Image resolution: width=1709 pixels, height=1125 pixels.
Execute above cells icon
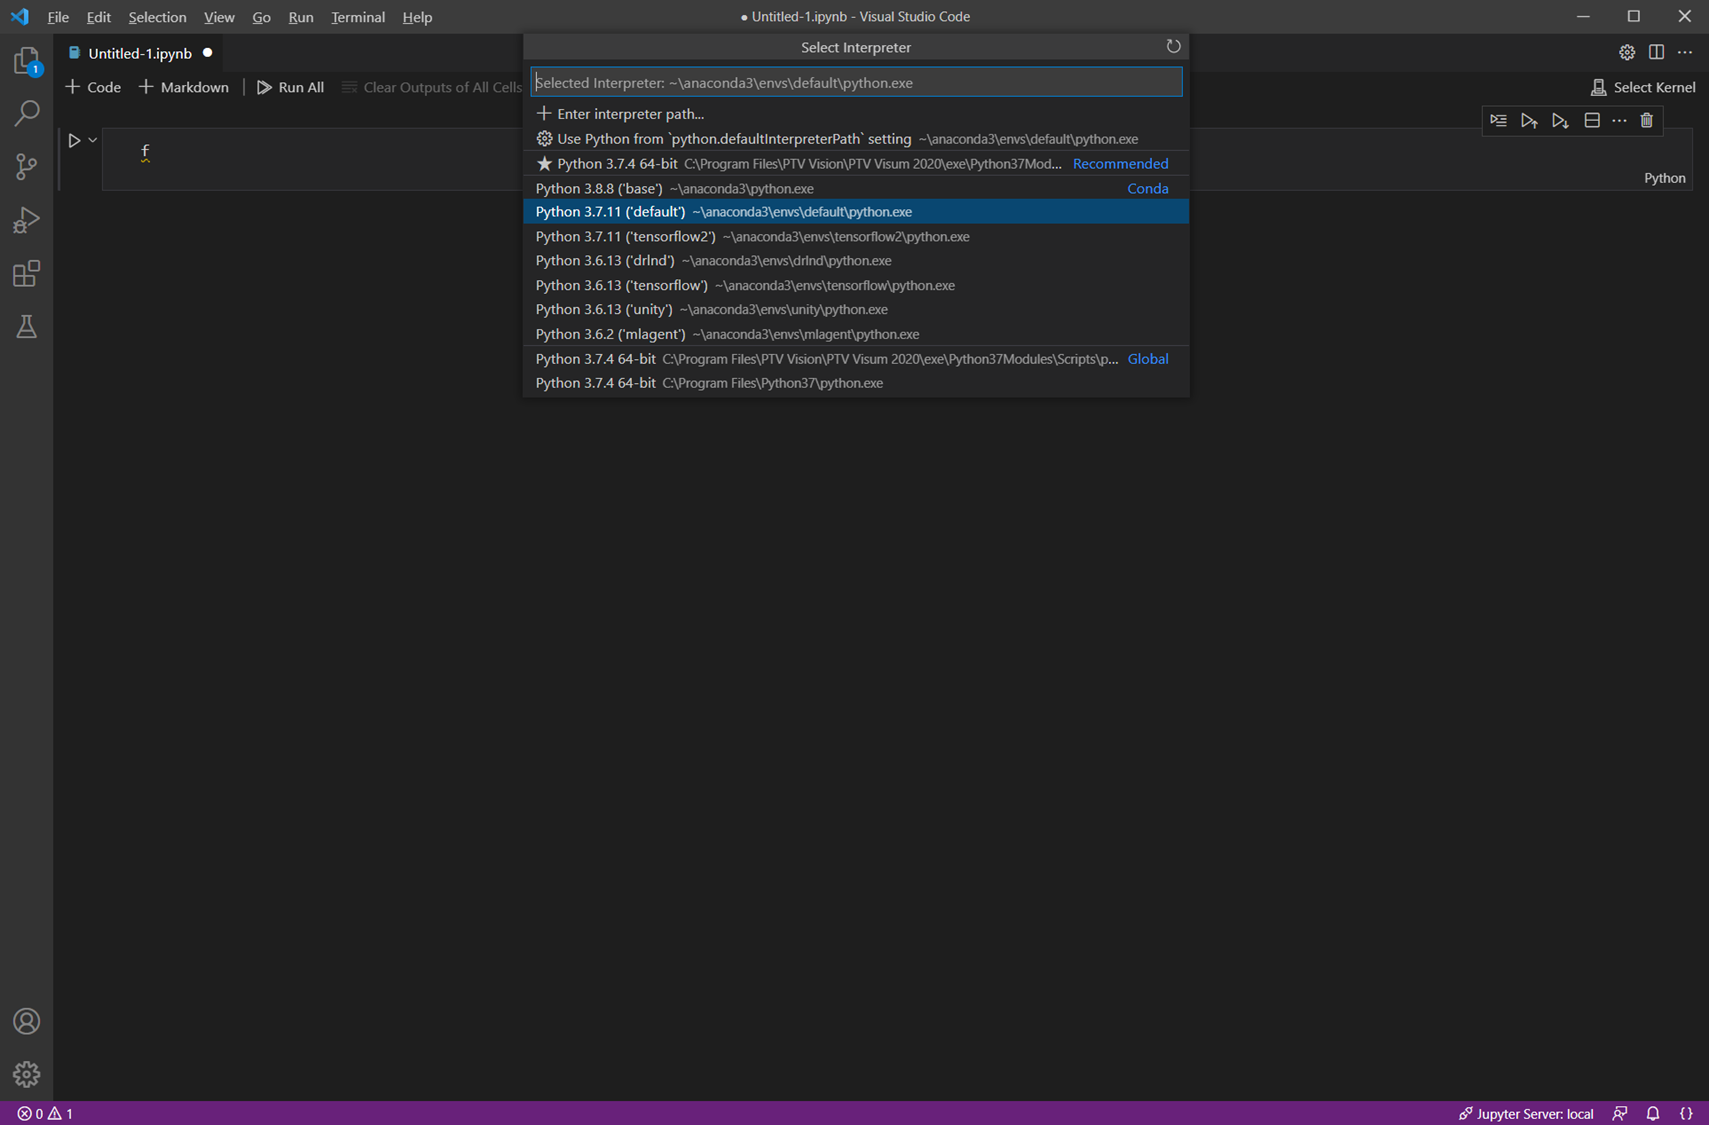pyautogui.click(x=1529, y=120)
